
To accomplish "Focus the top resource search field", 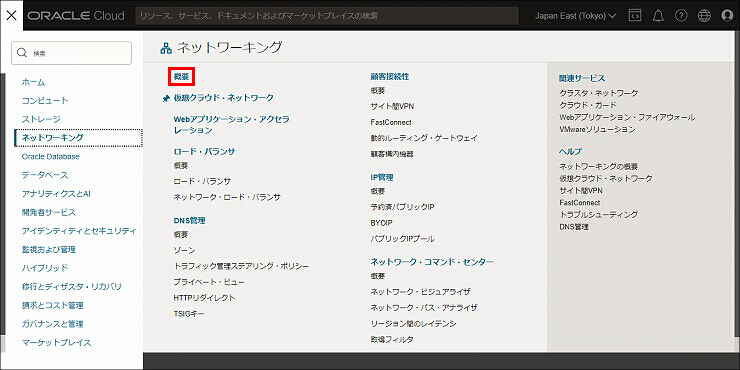I will 327,16.
